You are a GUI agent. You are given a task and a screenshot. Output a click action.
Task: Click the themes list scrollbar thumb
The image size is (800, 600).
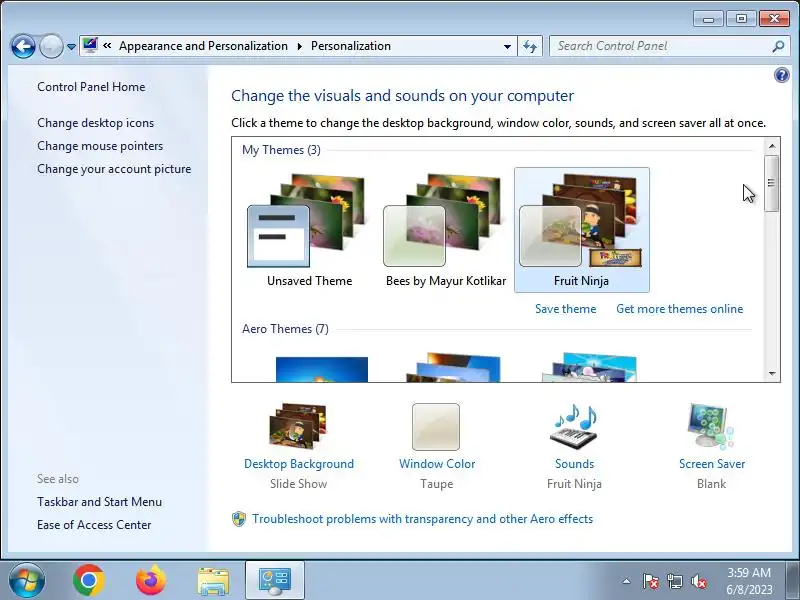(x=772, y=183)
